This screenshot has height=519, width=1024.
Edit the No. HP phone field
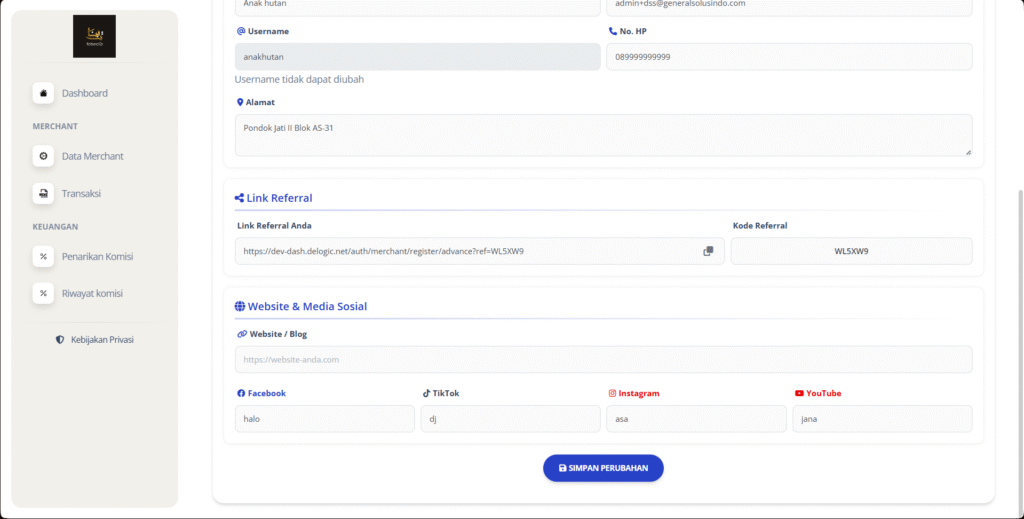789,57
